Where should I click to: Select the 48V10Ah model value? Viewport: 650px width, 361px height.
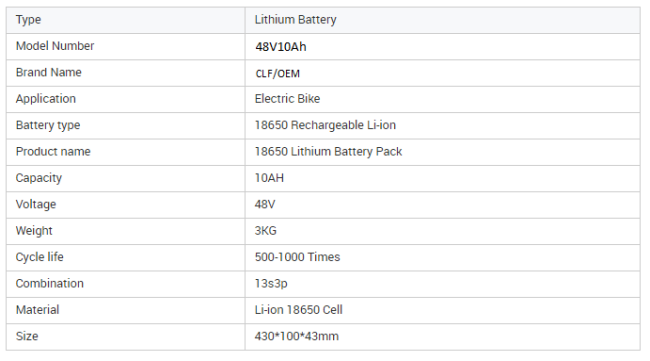click(281, 46)
